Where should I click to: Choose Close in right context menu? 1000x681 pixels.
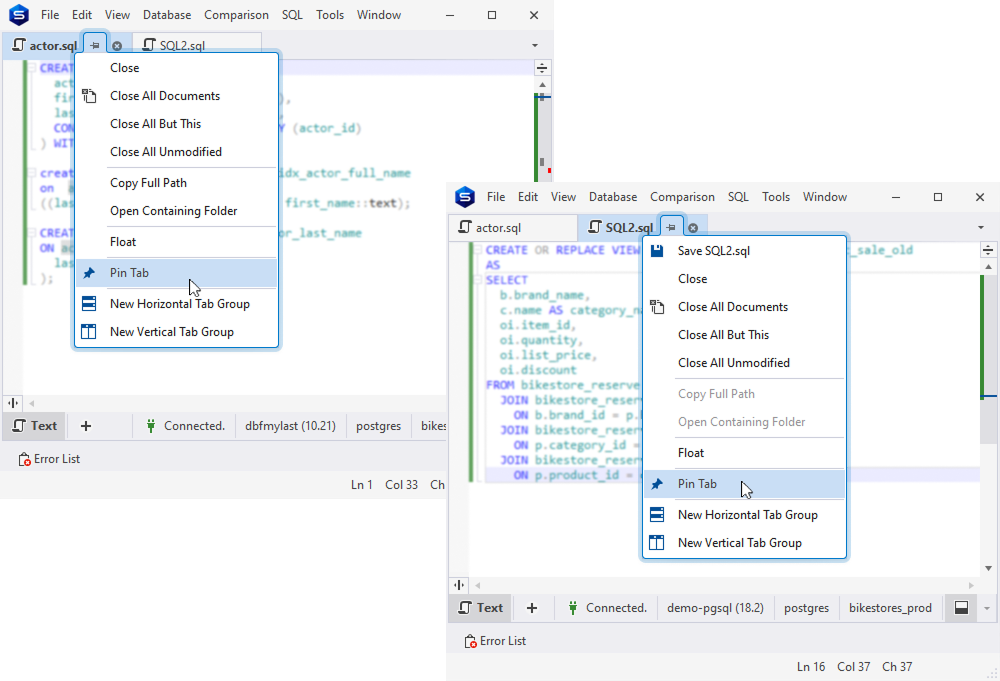(744, 279)
